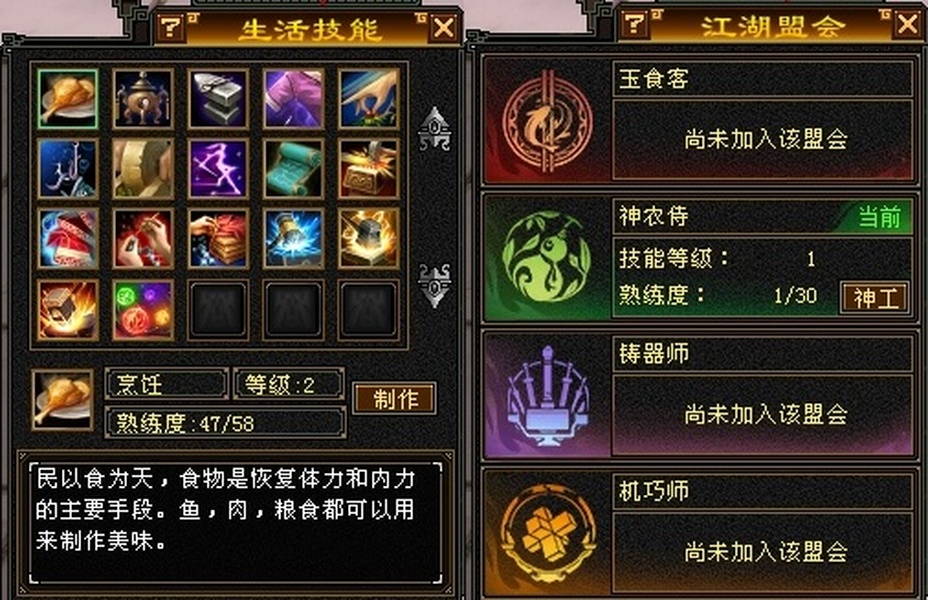Image resolution: width=928 pixels, height=600 pixels.
Task: Open help for the 生活技能 window
Action: [170, 27]
